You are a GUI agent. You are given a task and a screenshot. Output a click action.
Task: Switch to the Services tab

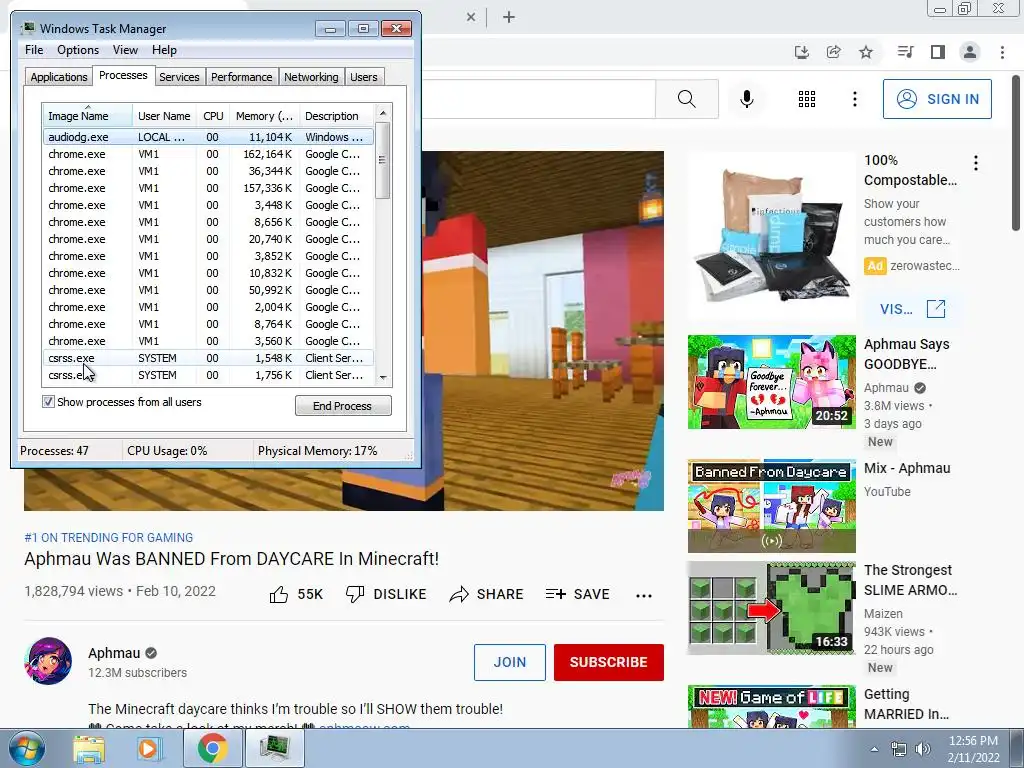[x=179, y=77]
